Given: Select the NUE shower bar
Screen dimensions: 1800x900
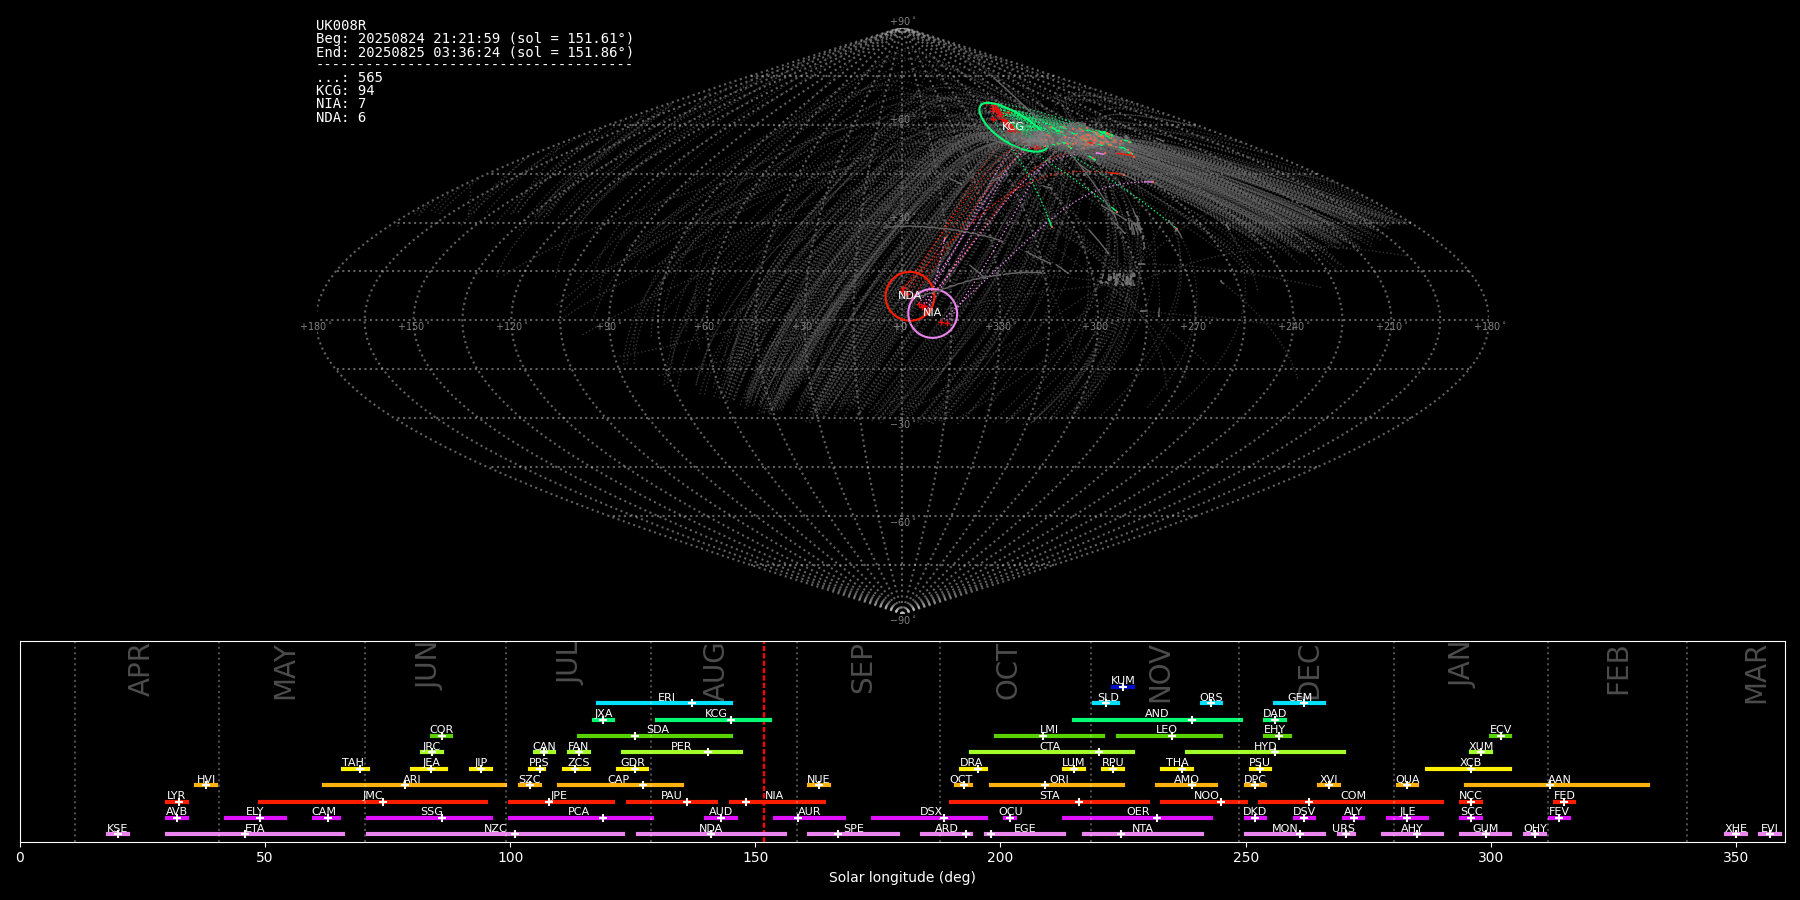Looking at the screenshot, I should point(819,785).
